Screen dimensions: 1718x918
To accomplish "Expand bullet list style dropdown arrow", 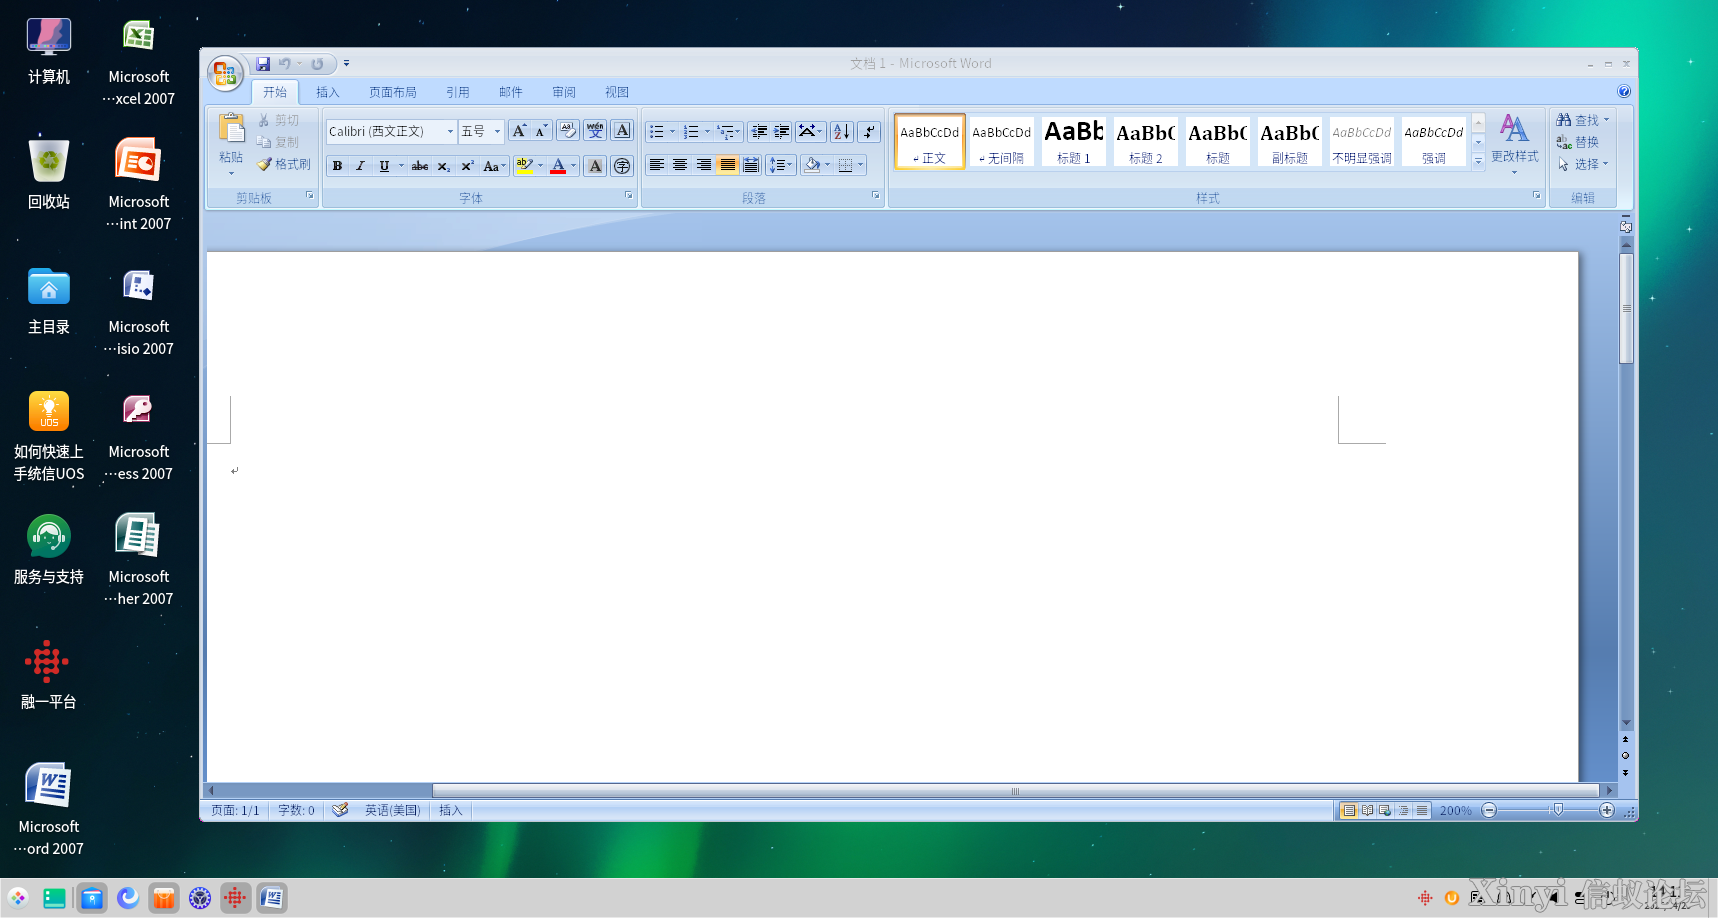I will tap(672, 131).
